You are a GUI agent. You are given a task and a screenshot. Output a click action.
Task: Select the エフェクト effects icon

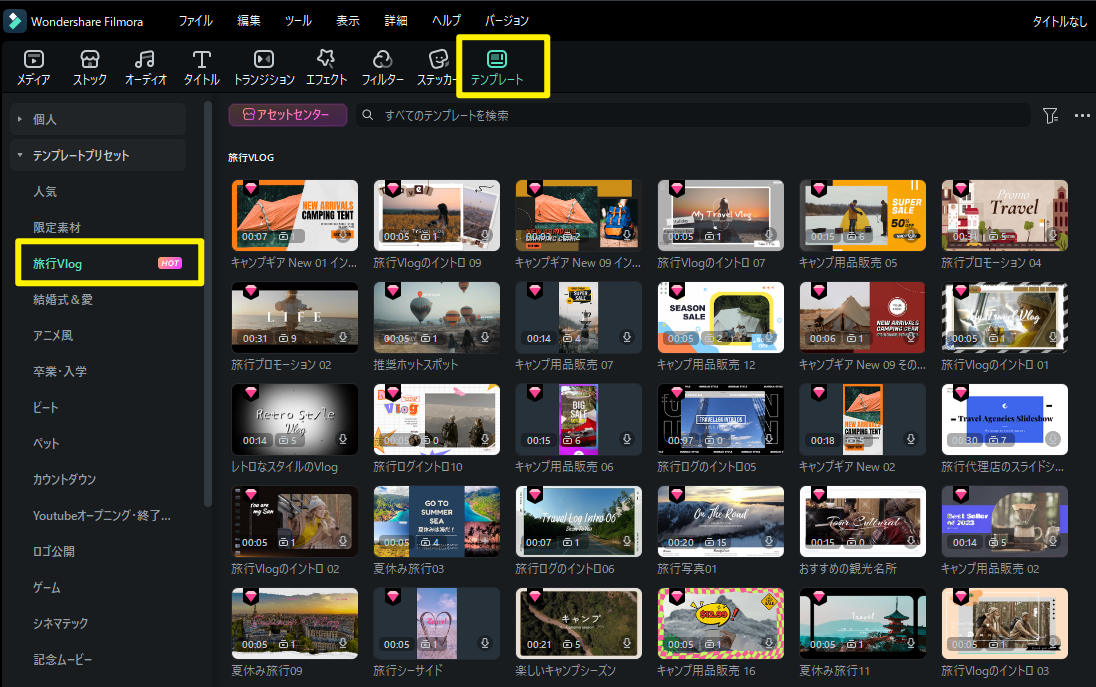click(x=326, y=60)
